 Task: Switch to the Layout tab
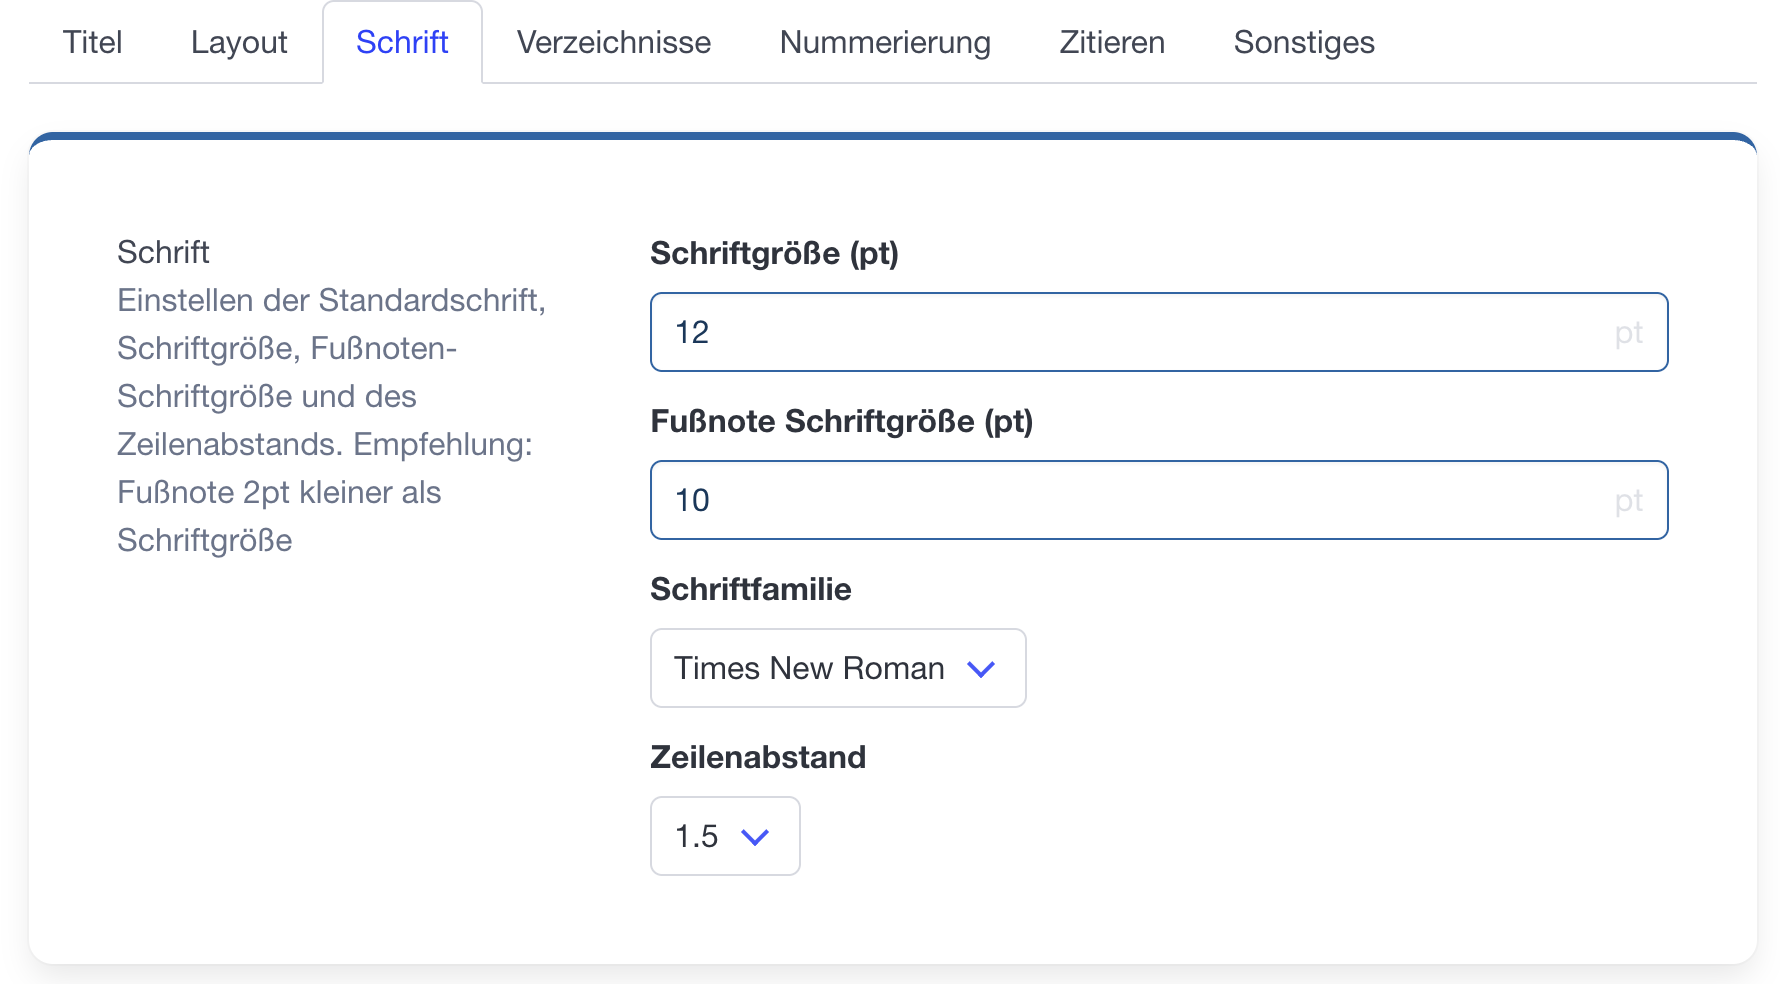[x=239, y=42]
